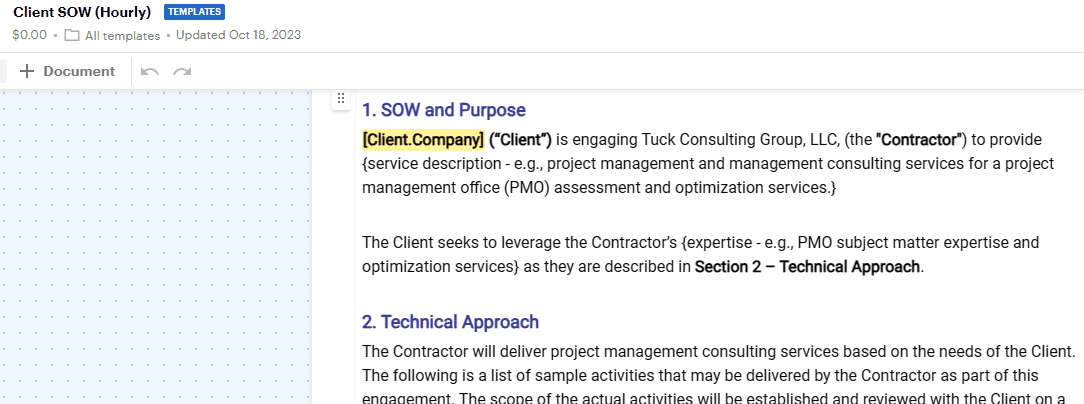Click the folder icon before All templates
1084x404 pixels.
[x=71, y=35]
